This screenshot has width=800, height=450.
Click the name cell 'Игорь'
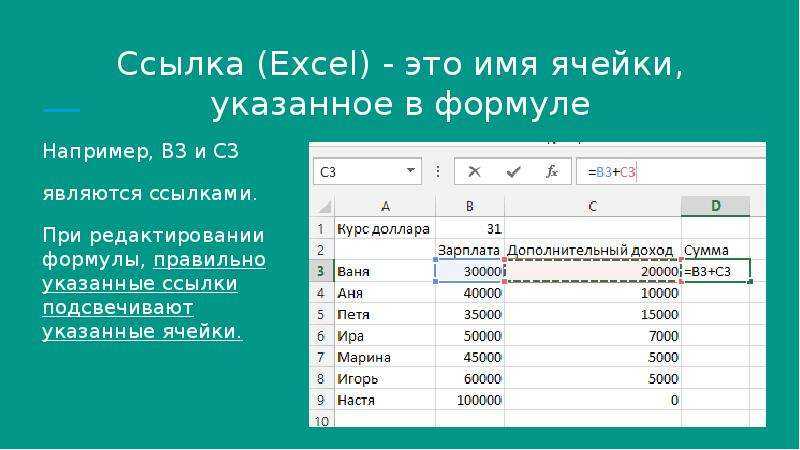point(385,379)
